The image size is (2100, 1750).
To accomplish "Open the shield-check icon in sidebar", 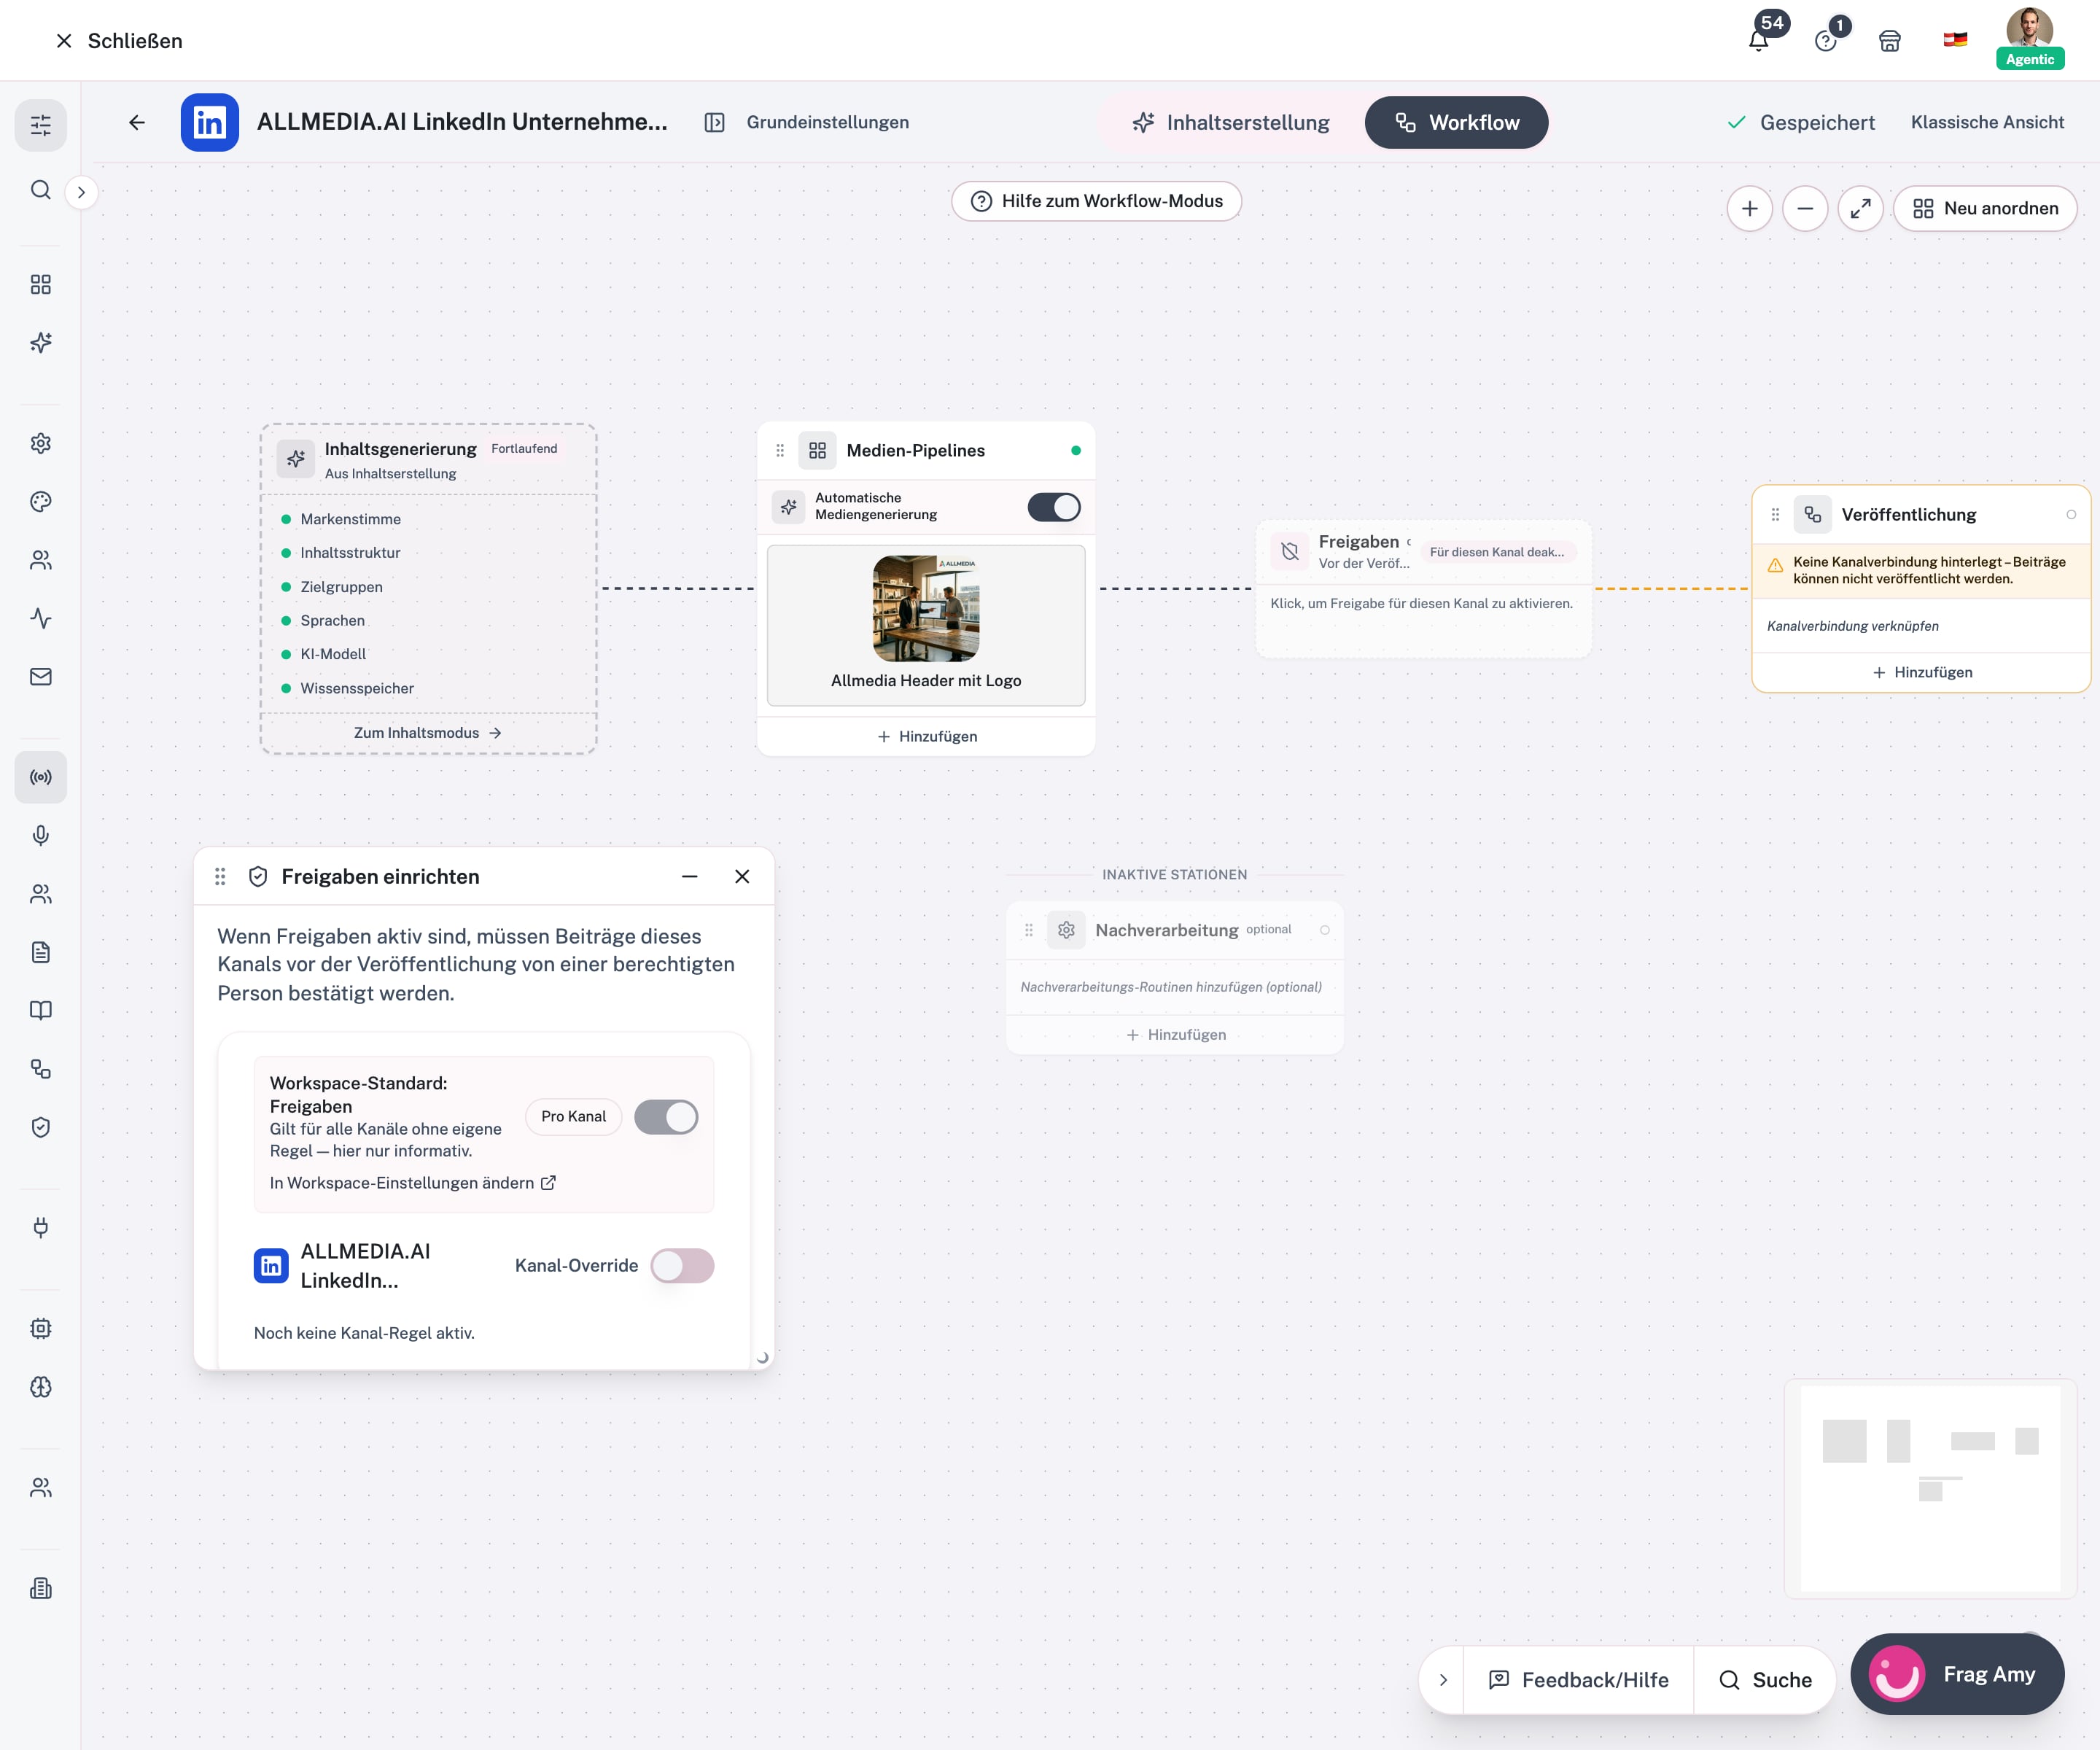I will (x=41, y=1127).
